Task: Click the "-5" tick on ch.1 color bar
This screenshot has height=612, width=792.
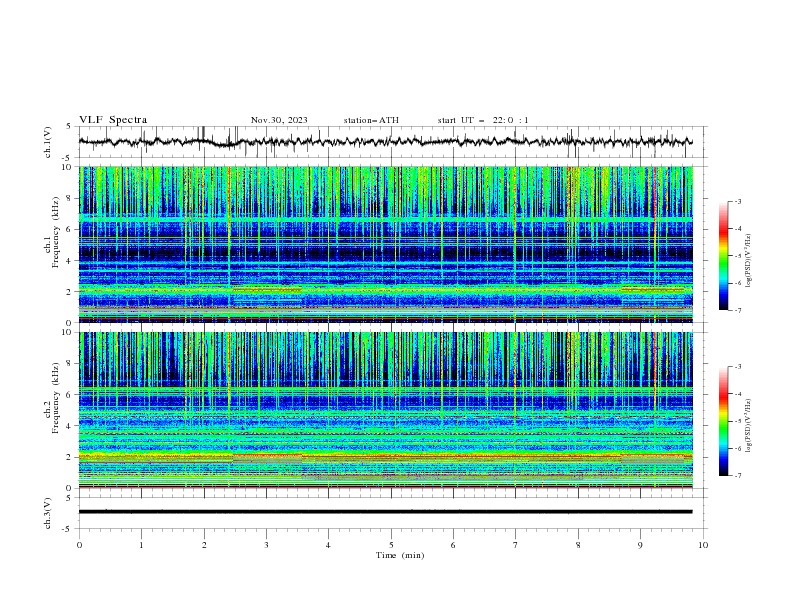Action: pos(738,256)
